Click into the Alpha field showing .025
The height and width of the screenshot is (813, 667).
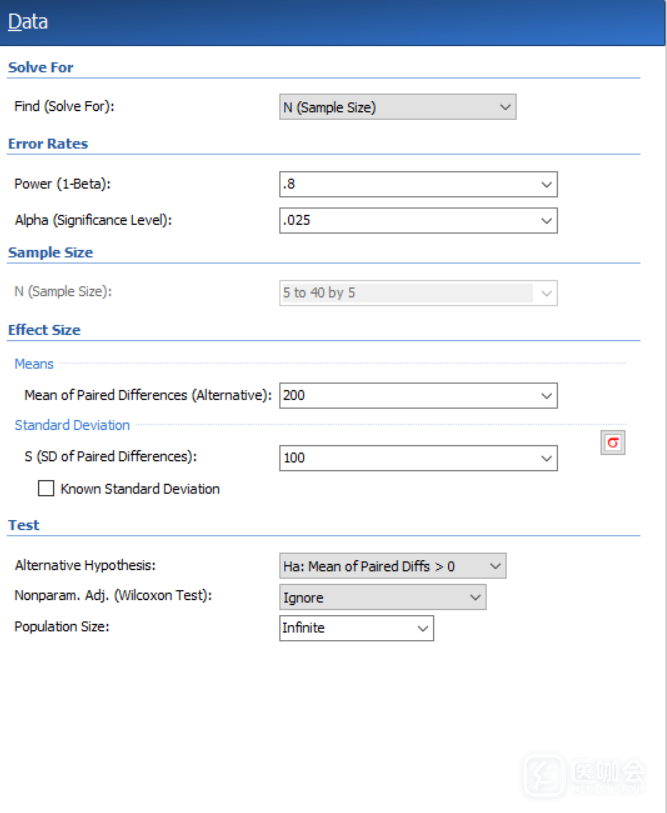click(405, 220)
